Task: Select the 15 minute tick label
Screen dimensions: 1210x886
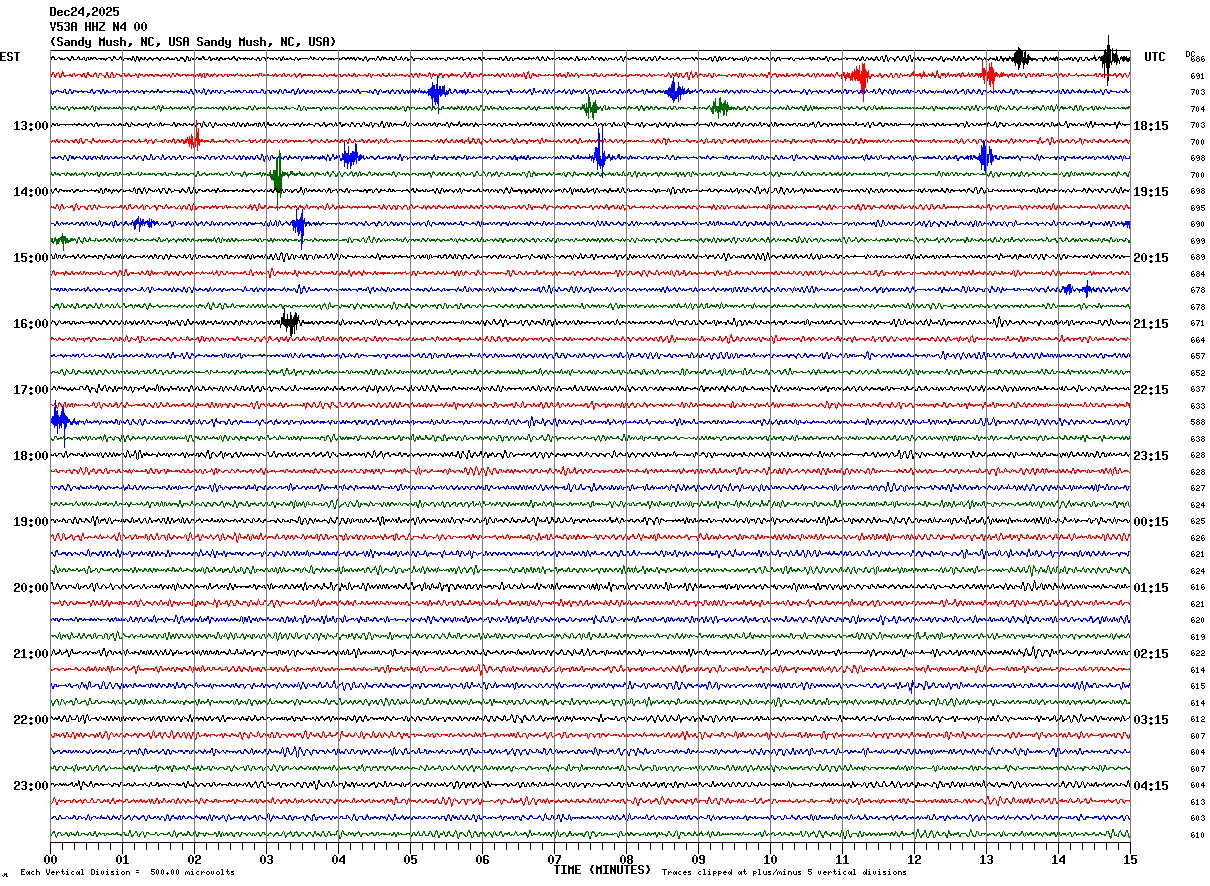Action: pos(1130,859)
